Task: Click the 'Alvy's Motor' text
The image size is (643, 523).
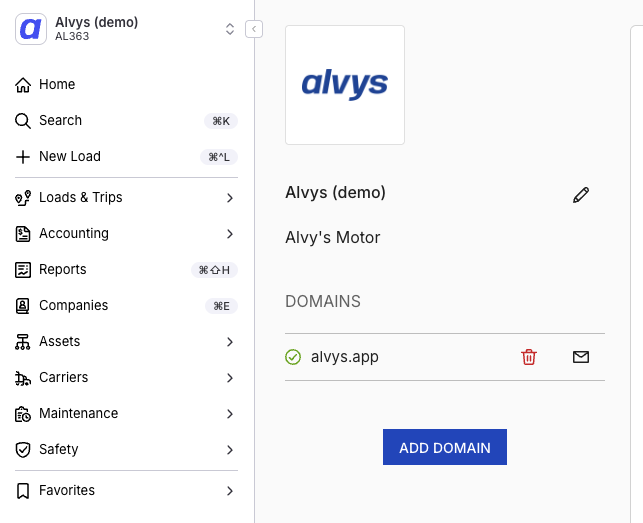Action: click(333, 238)
